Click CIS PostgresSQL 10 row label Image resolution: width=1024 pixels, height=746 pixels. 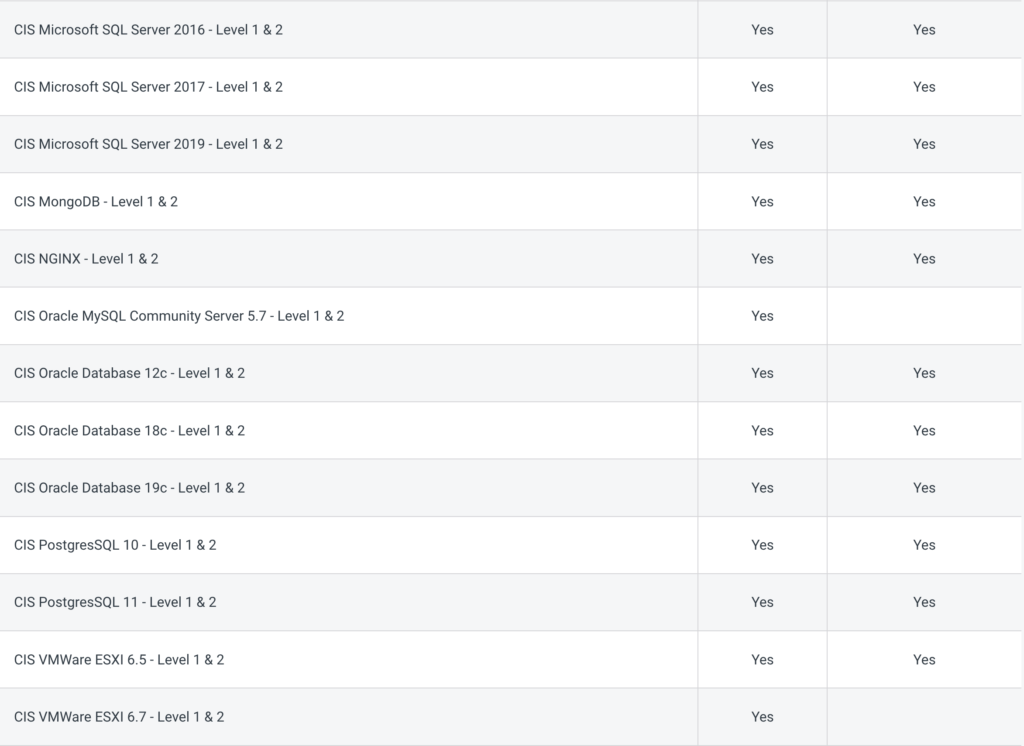115,545
